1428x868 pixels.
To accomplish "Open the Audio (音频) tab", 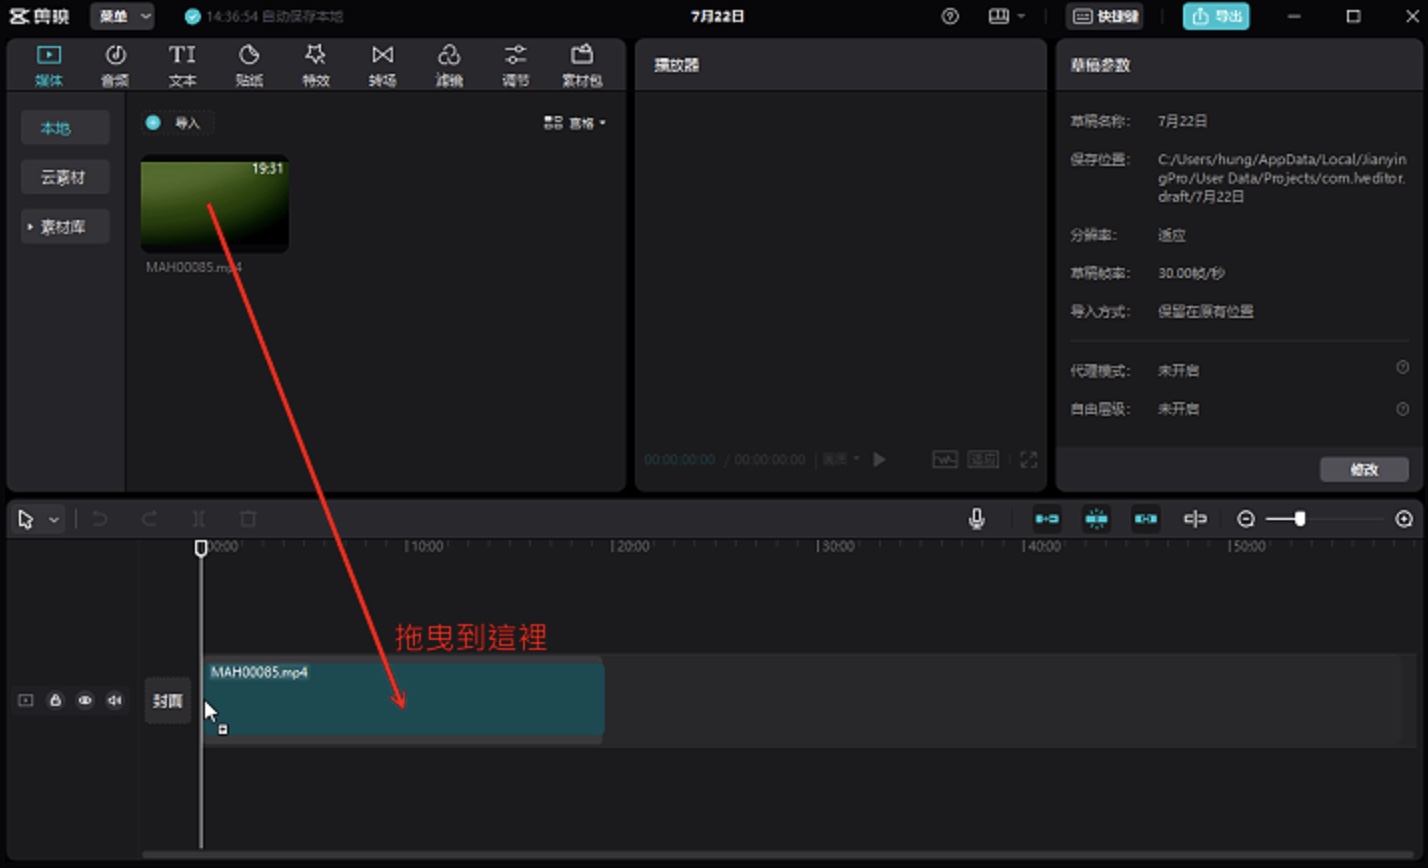I will pyautogui.click(x=115, y=65).
